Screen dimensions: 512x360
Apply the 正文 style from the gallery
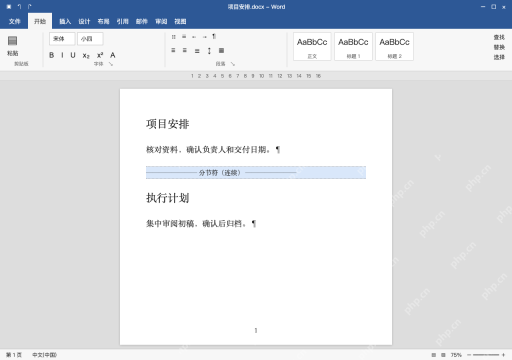pyautogui.click(x=312, y=46)
